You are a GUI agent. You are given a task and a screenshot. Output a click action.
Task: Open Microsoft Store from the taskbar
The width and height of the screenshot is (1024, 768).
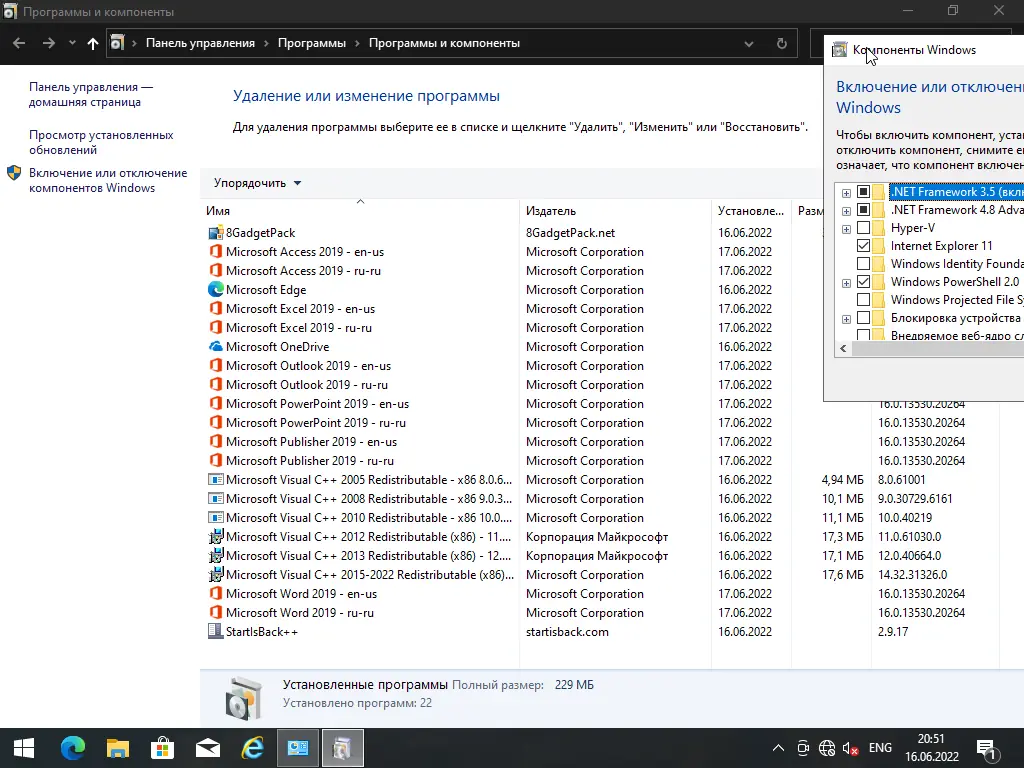coord(160,747)
